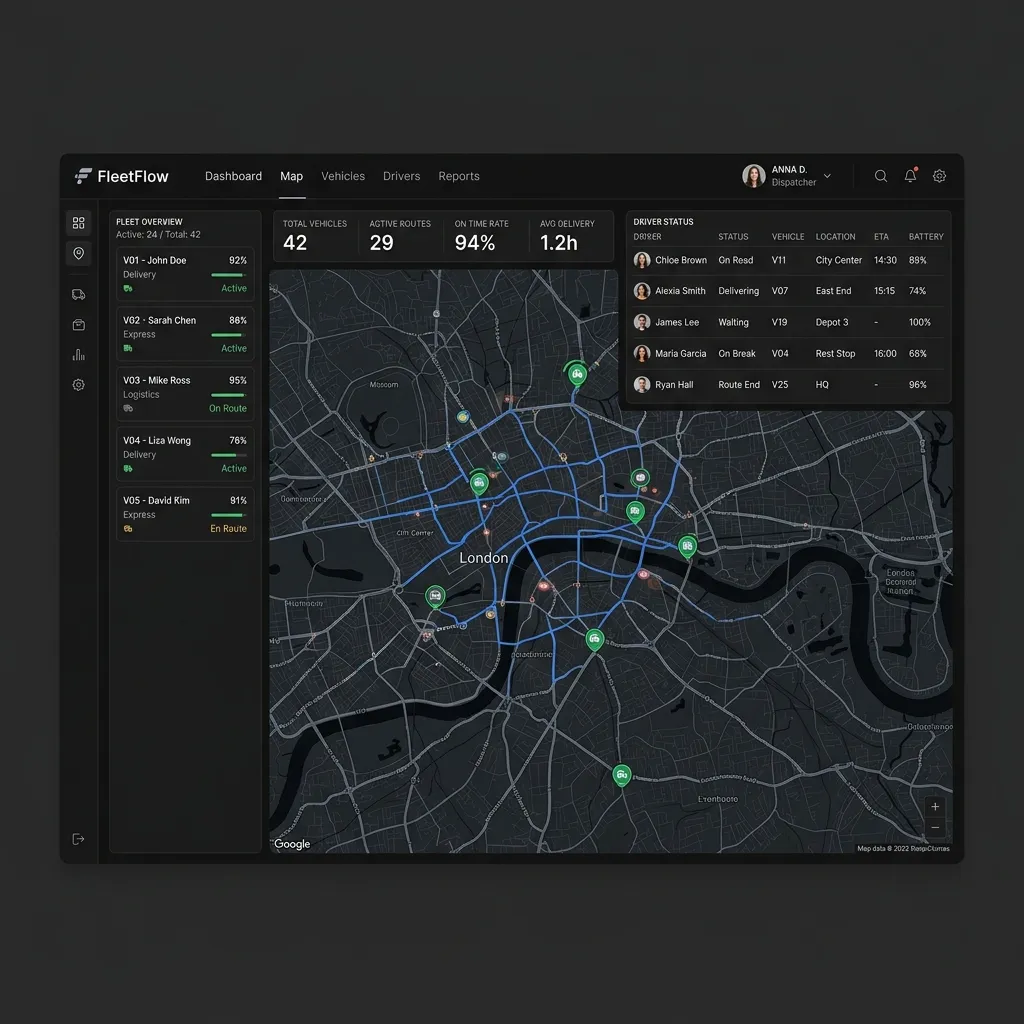Viewport: 1024px width, 1024px height.
Task: Select Alexia Smith driver name
Action: (680, 291)
